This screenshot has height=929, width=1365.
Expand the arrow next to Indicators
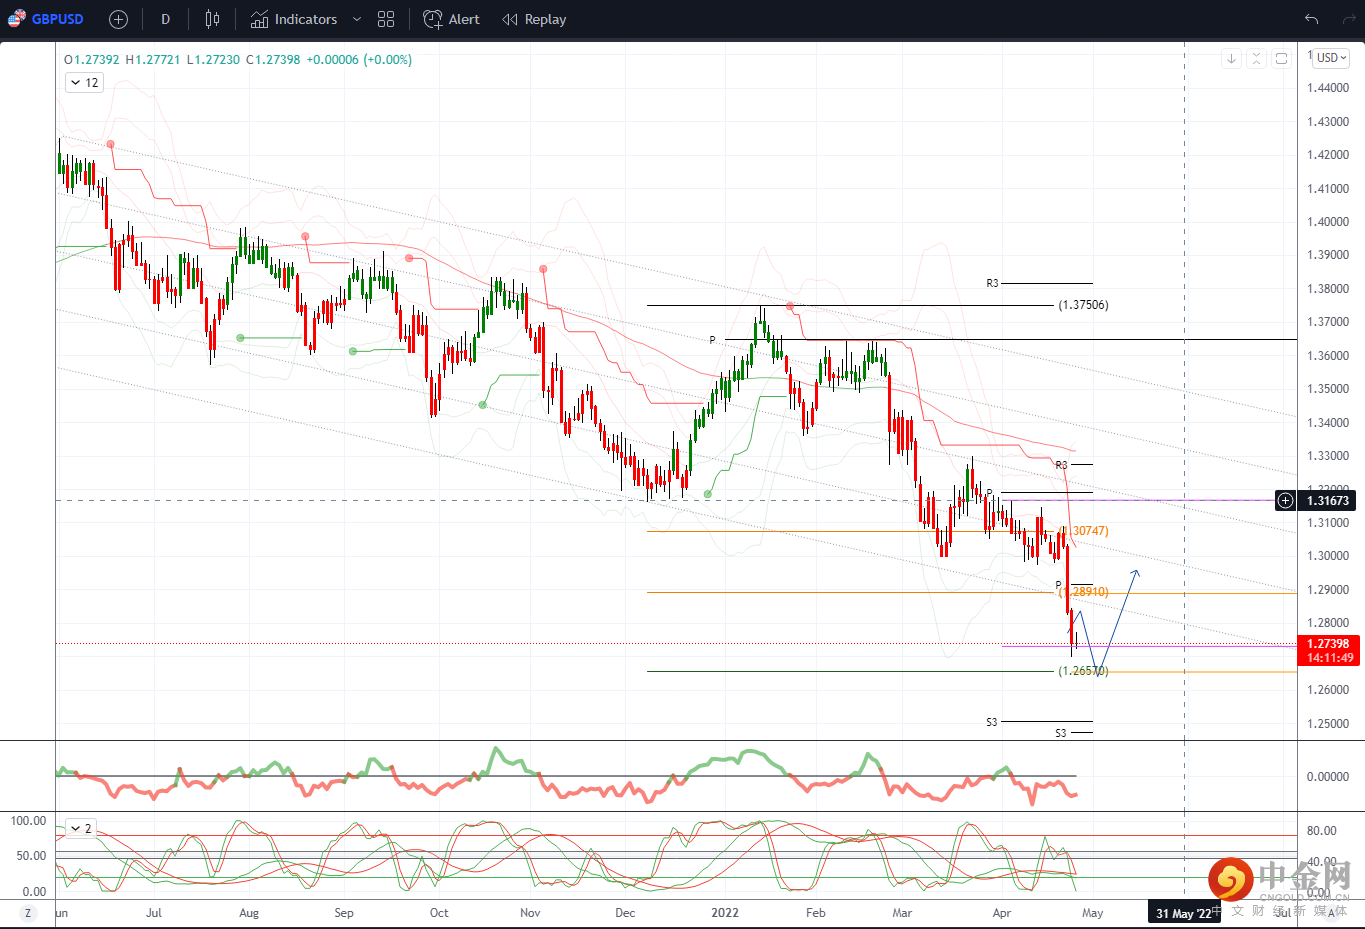pyautogui.click(x=357, y=19)
